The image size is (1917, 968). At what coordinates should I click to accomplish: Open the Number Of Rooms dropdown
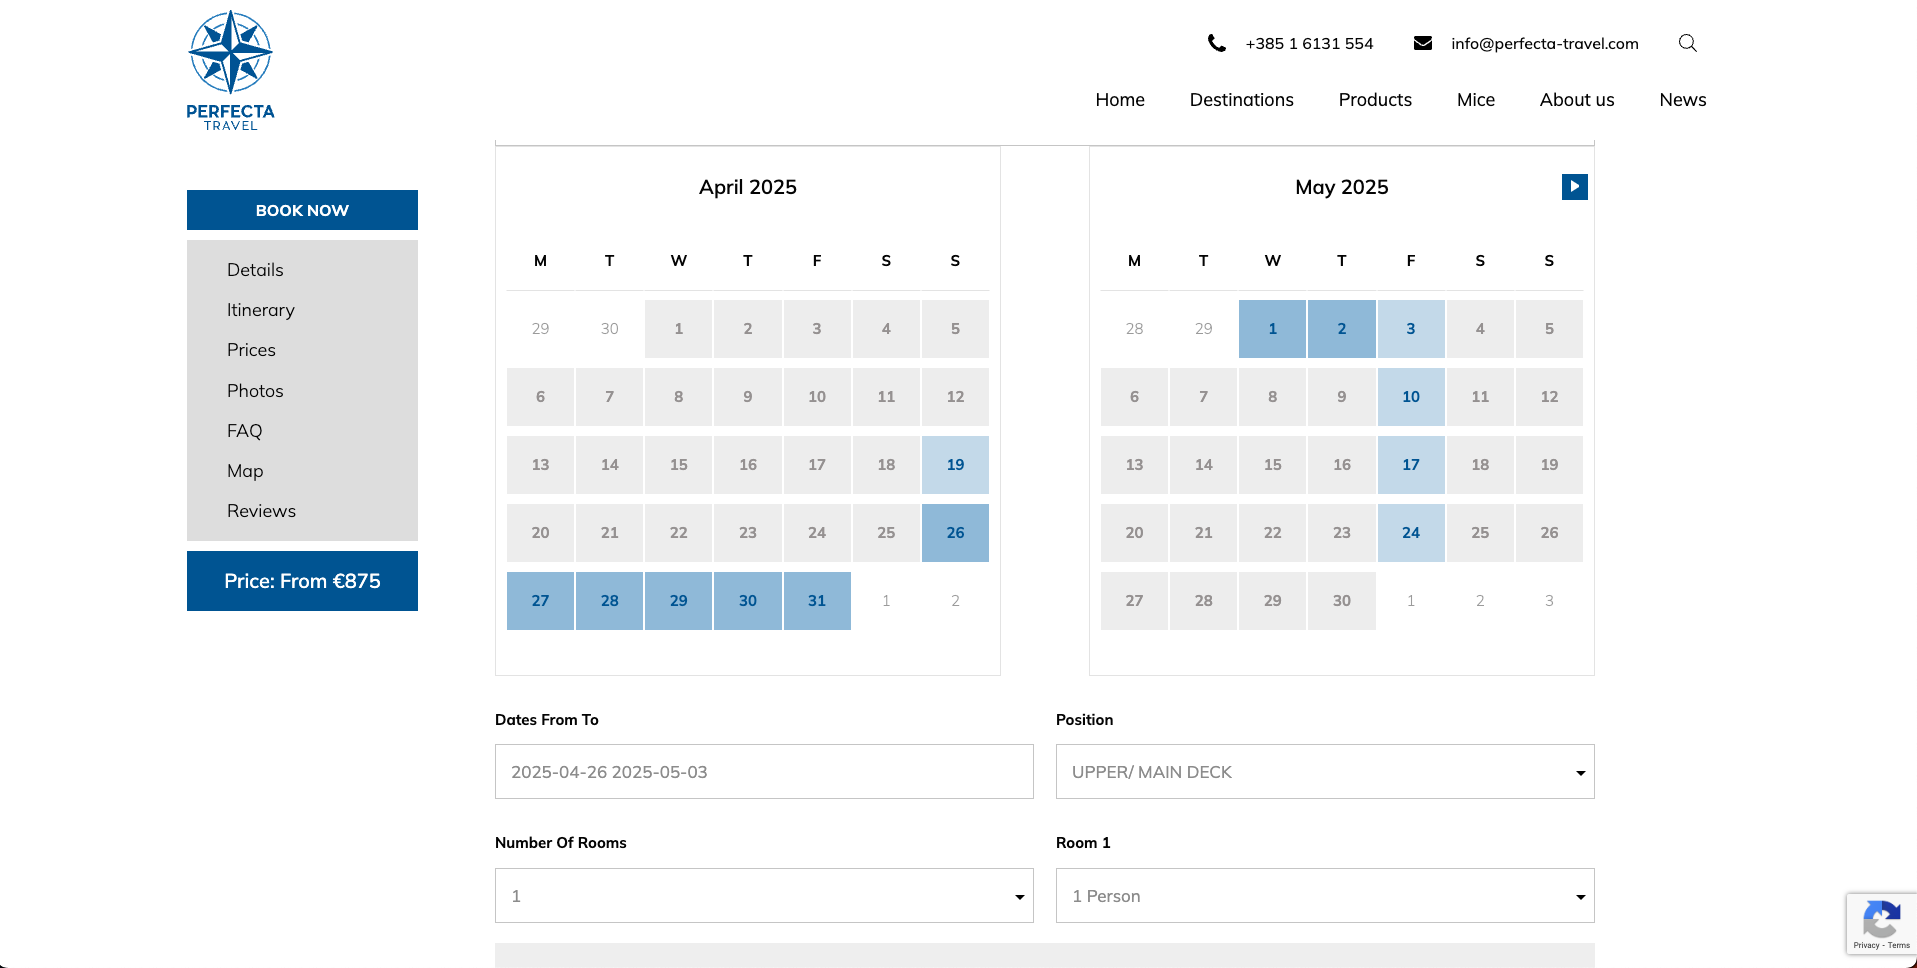(764, 896)
